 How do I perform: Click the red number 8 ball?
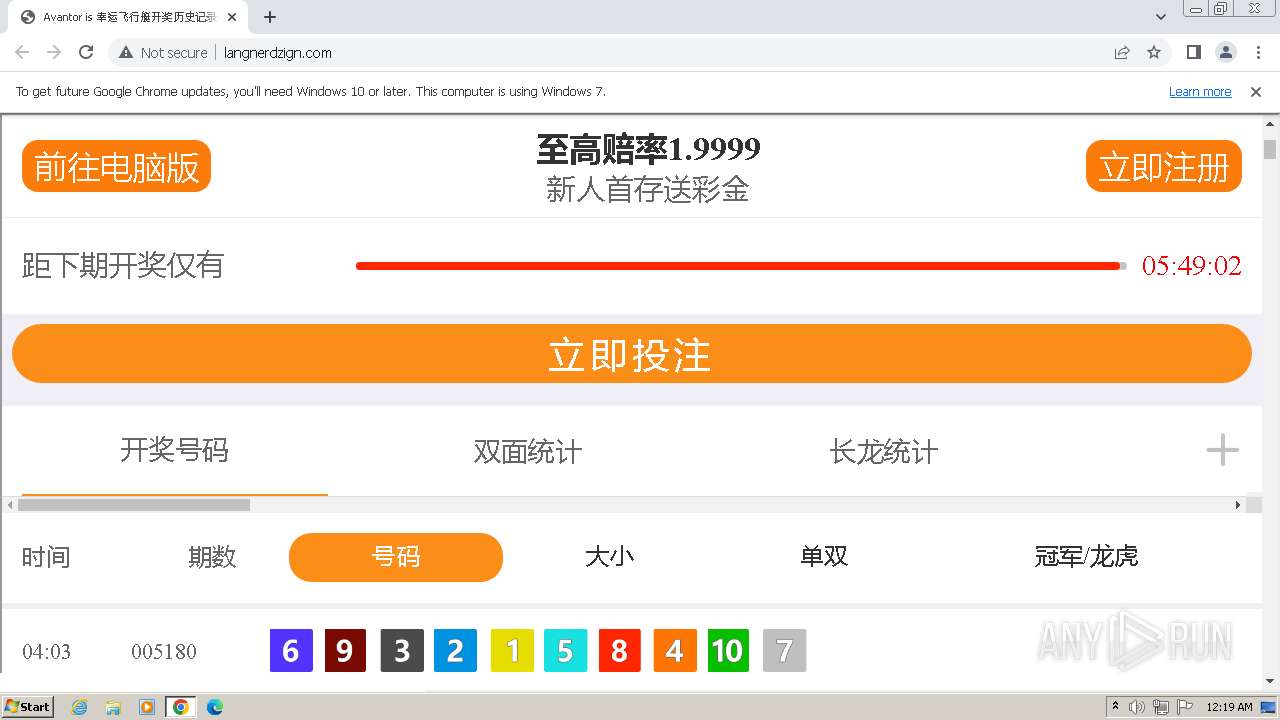click(x=619, y=651)
